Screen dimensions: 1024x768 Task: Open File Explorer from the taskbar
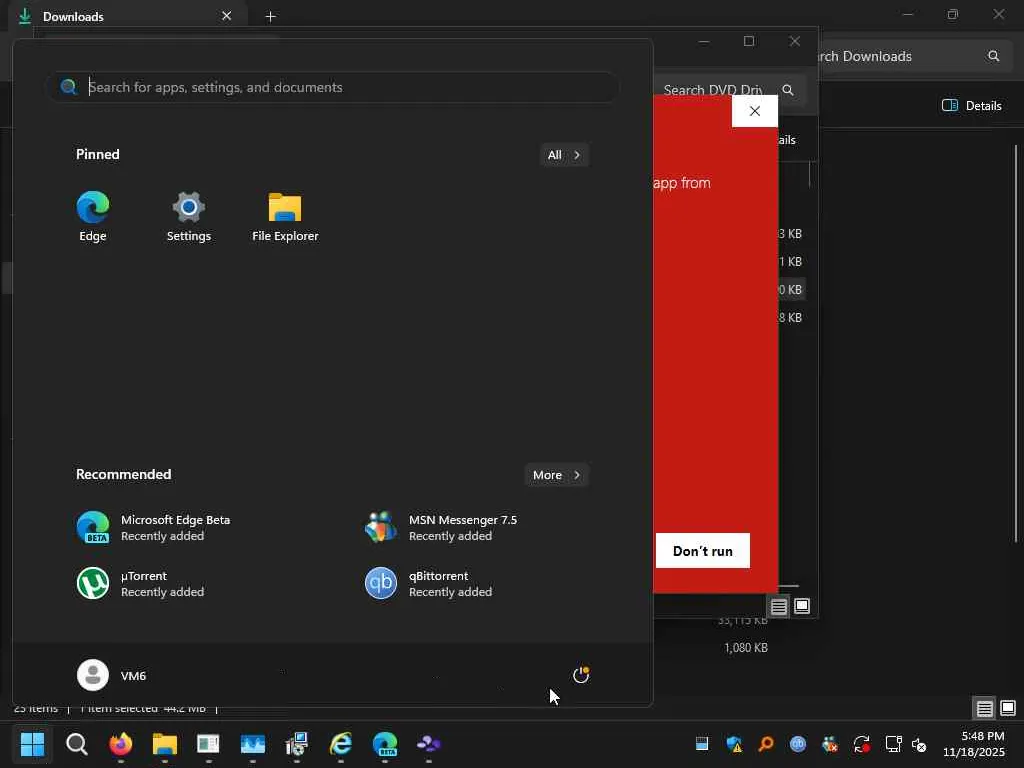pyautogui.click(x=165, y=744)
